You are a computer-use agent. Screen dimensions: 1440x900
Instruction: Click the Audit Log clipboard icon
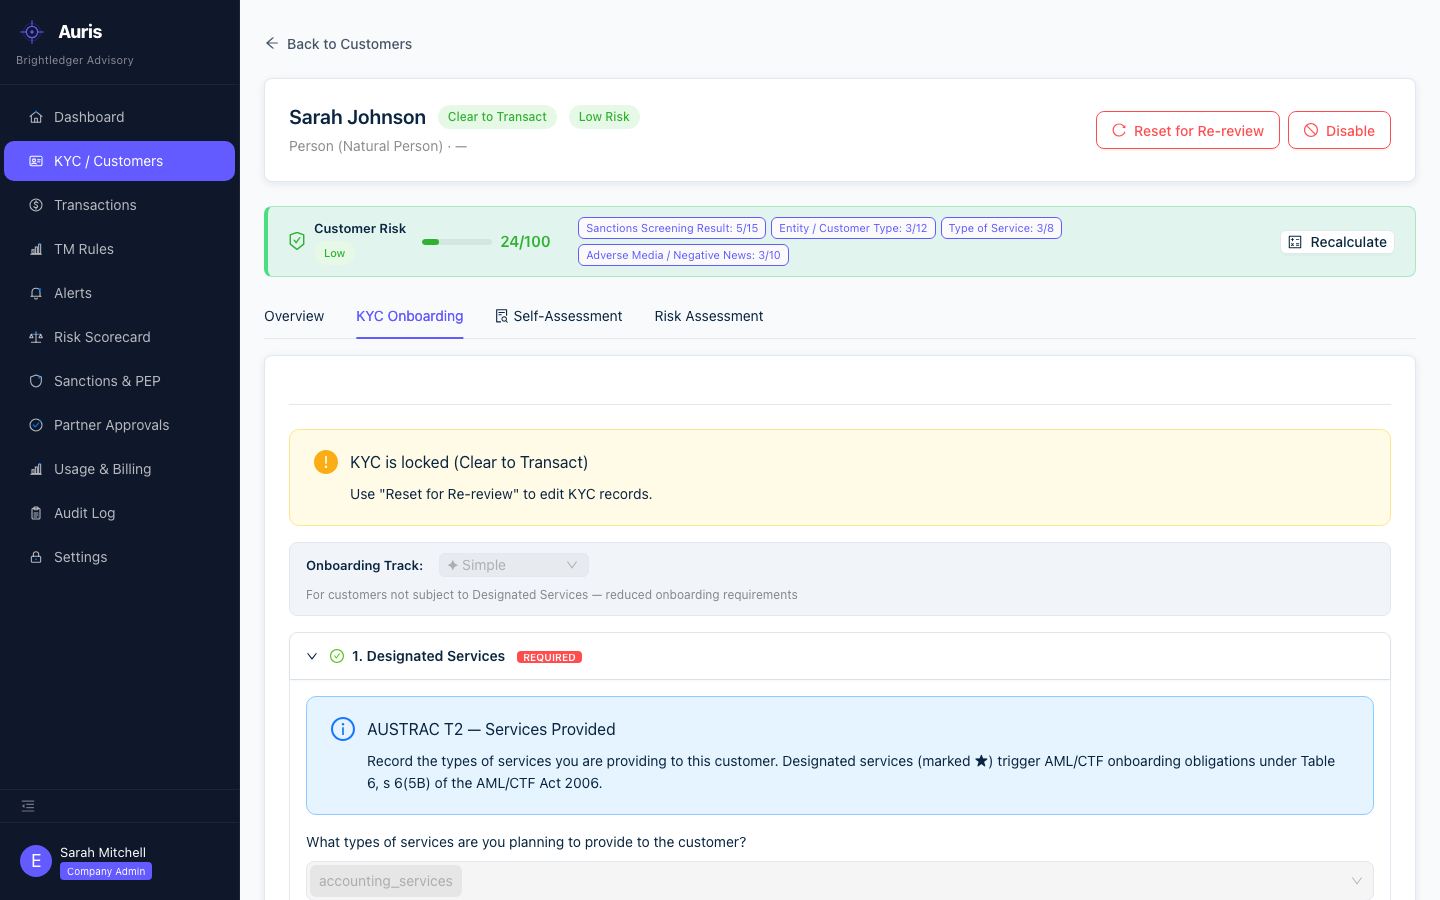36,513
